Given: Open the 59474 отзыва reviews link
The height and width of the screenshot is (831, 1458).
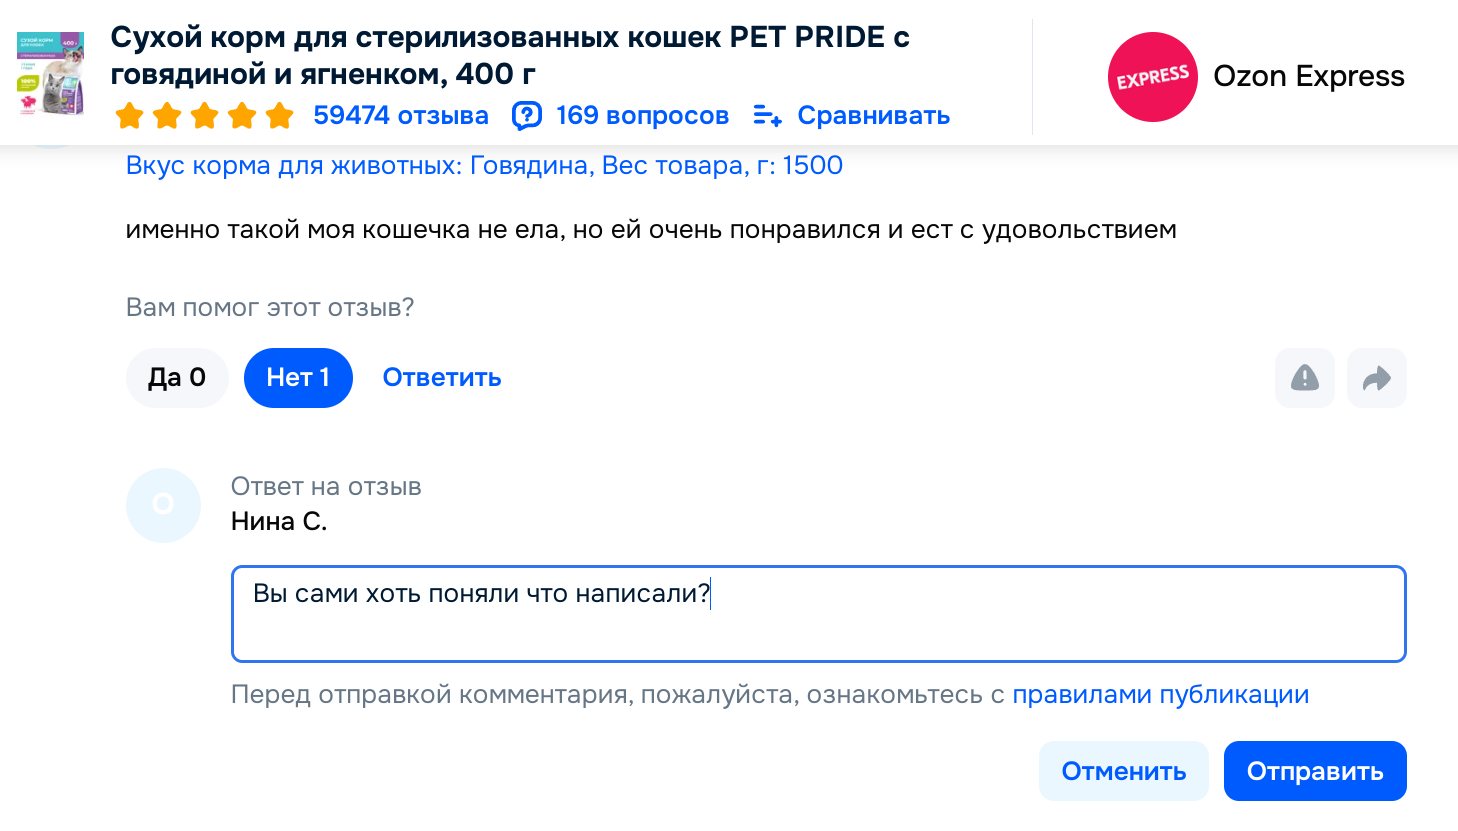Looking at the screenshot, I should pyautogui.click(x=400, y=116).
